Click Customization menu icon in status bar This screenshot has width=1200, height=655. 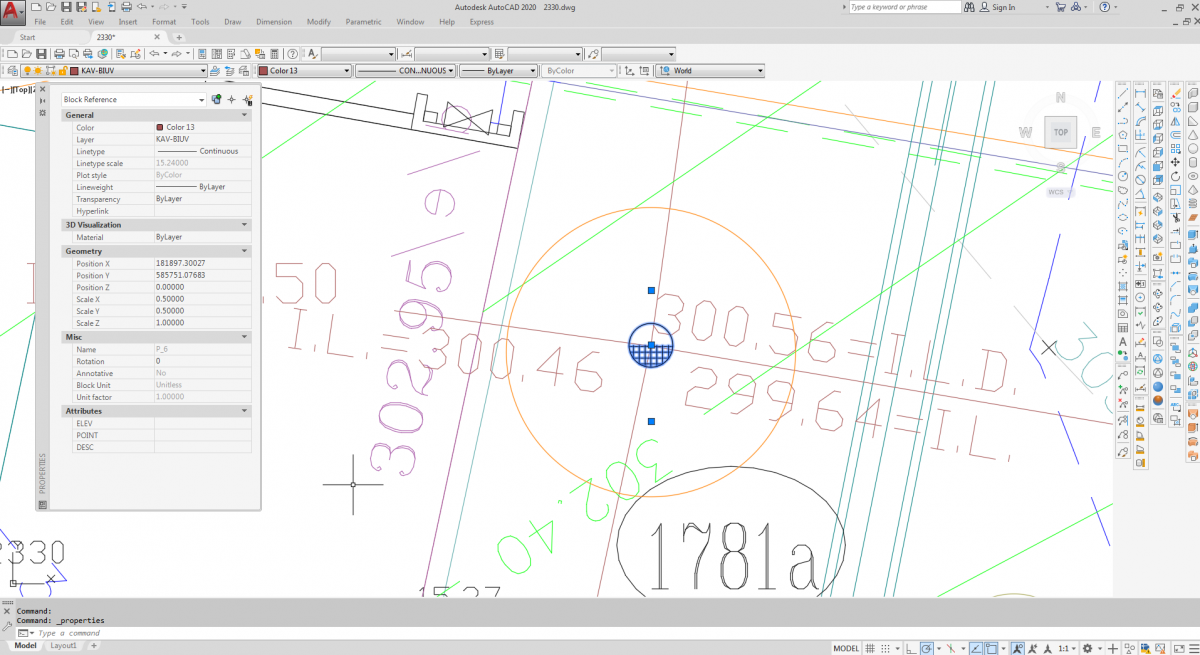coord(1192,647)
